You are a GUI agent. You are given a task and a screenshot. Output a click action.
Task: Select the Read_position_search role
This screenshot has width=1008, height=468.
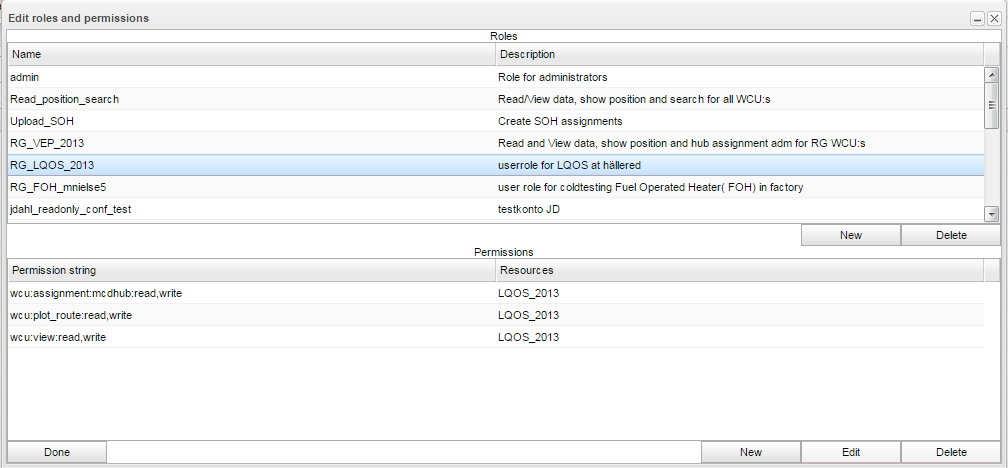250,99
